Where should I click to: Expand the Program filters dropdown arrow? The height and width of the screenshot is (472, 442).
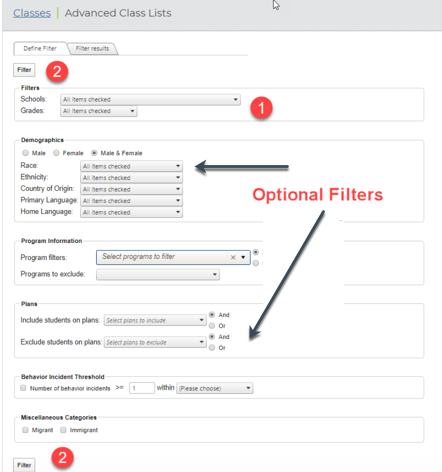[x=243, y=257]
